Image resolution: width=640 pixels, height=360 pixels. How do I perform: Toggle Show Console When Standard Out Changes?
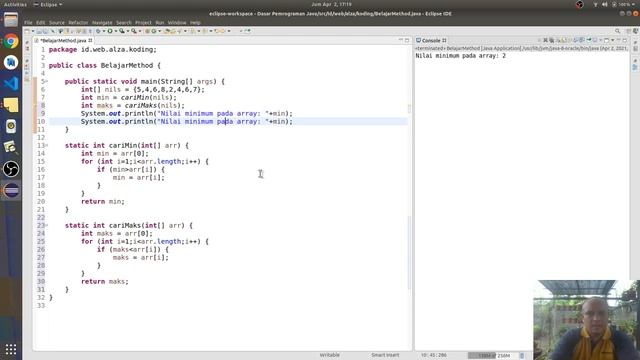pyautogui.click(x=576, y=40)
